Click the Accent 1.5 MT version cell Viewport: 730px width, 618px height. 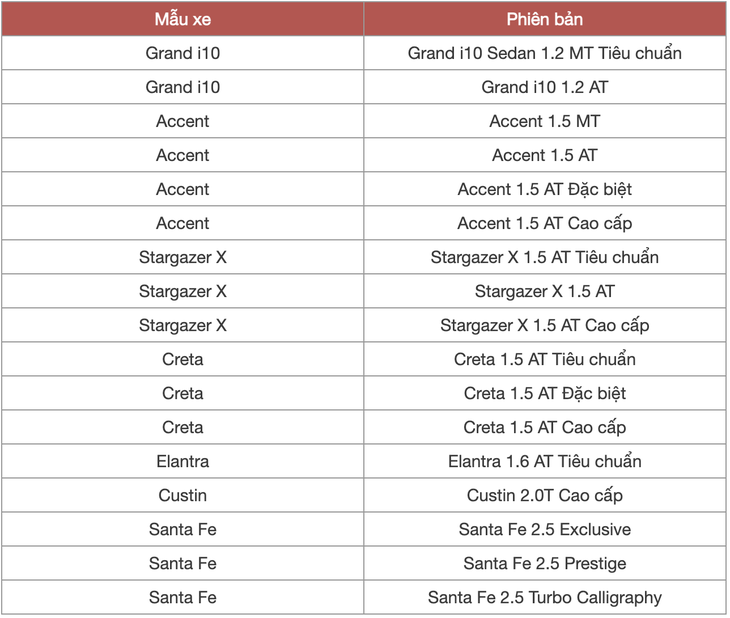[x=545, y=121]
